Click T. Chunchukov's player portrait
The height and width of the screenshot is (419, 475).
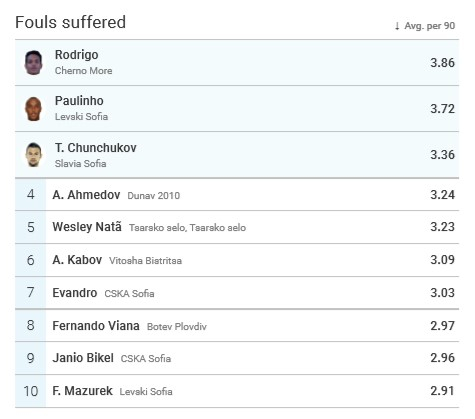[33, 155]
